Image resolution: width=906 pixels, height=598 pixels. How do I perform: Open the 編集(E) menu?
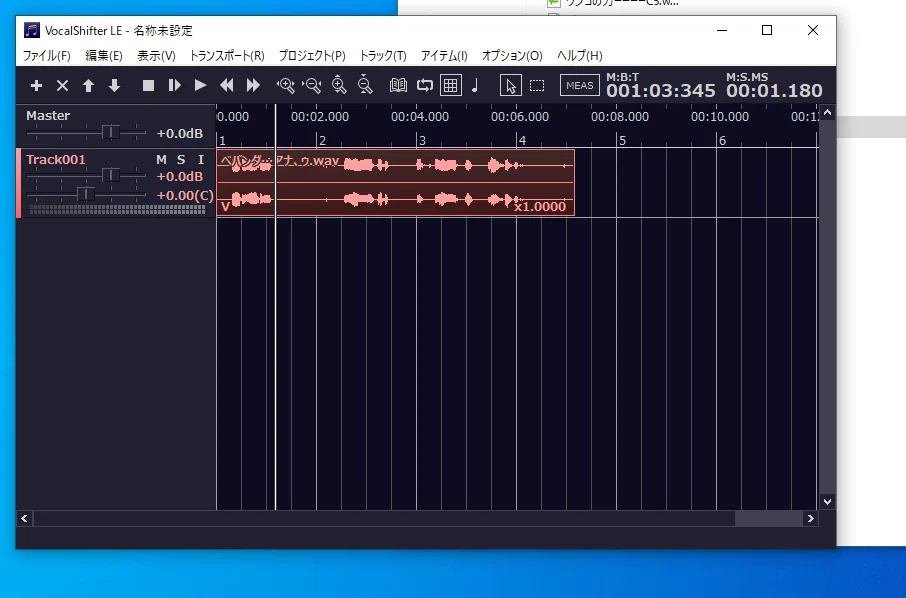tap(104, 55)
